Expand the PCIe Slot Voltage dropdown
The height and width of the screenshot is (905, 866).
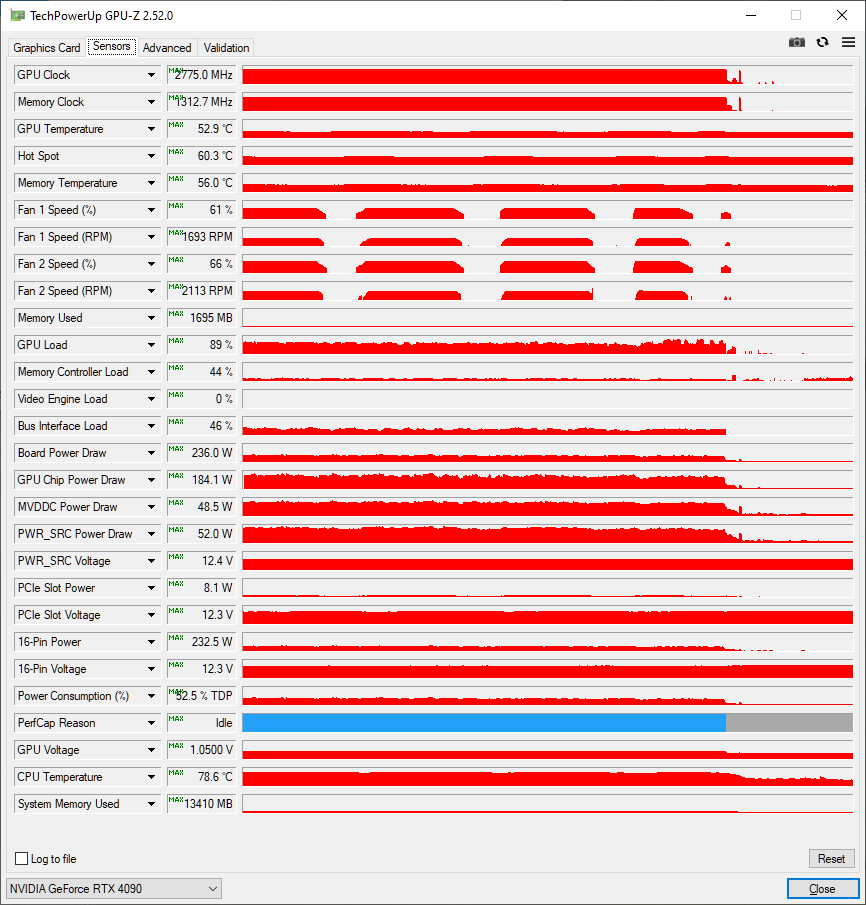pos(151,615)
